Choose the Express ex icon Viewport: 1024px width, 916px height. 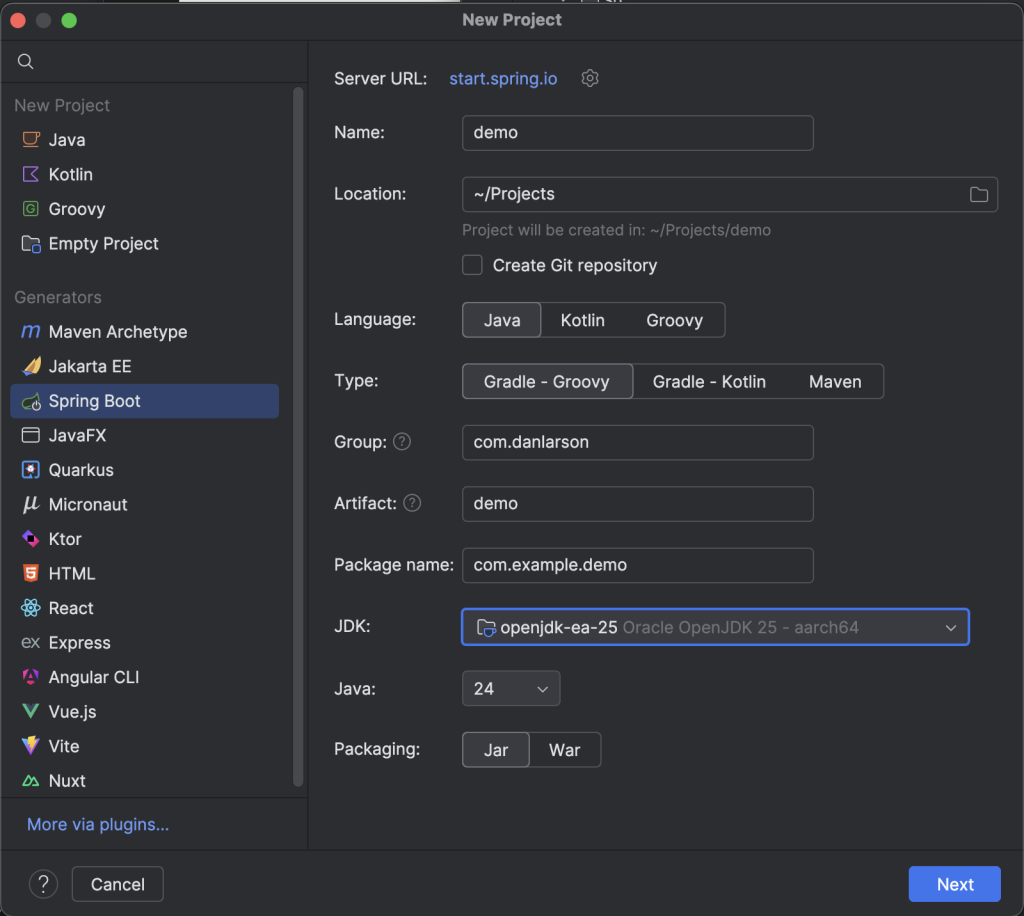click(31, 642)
